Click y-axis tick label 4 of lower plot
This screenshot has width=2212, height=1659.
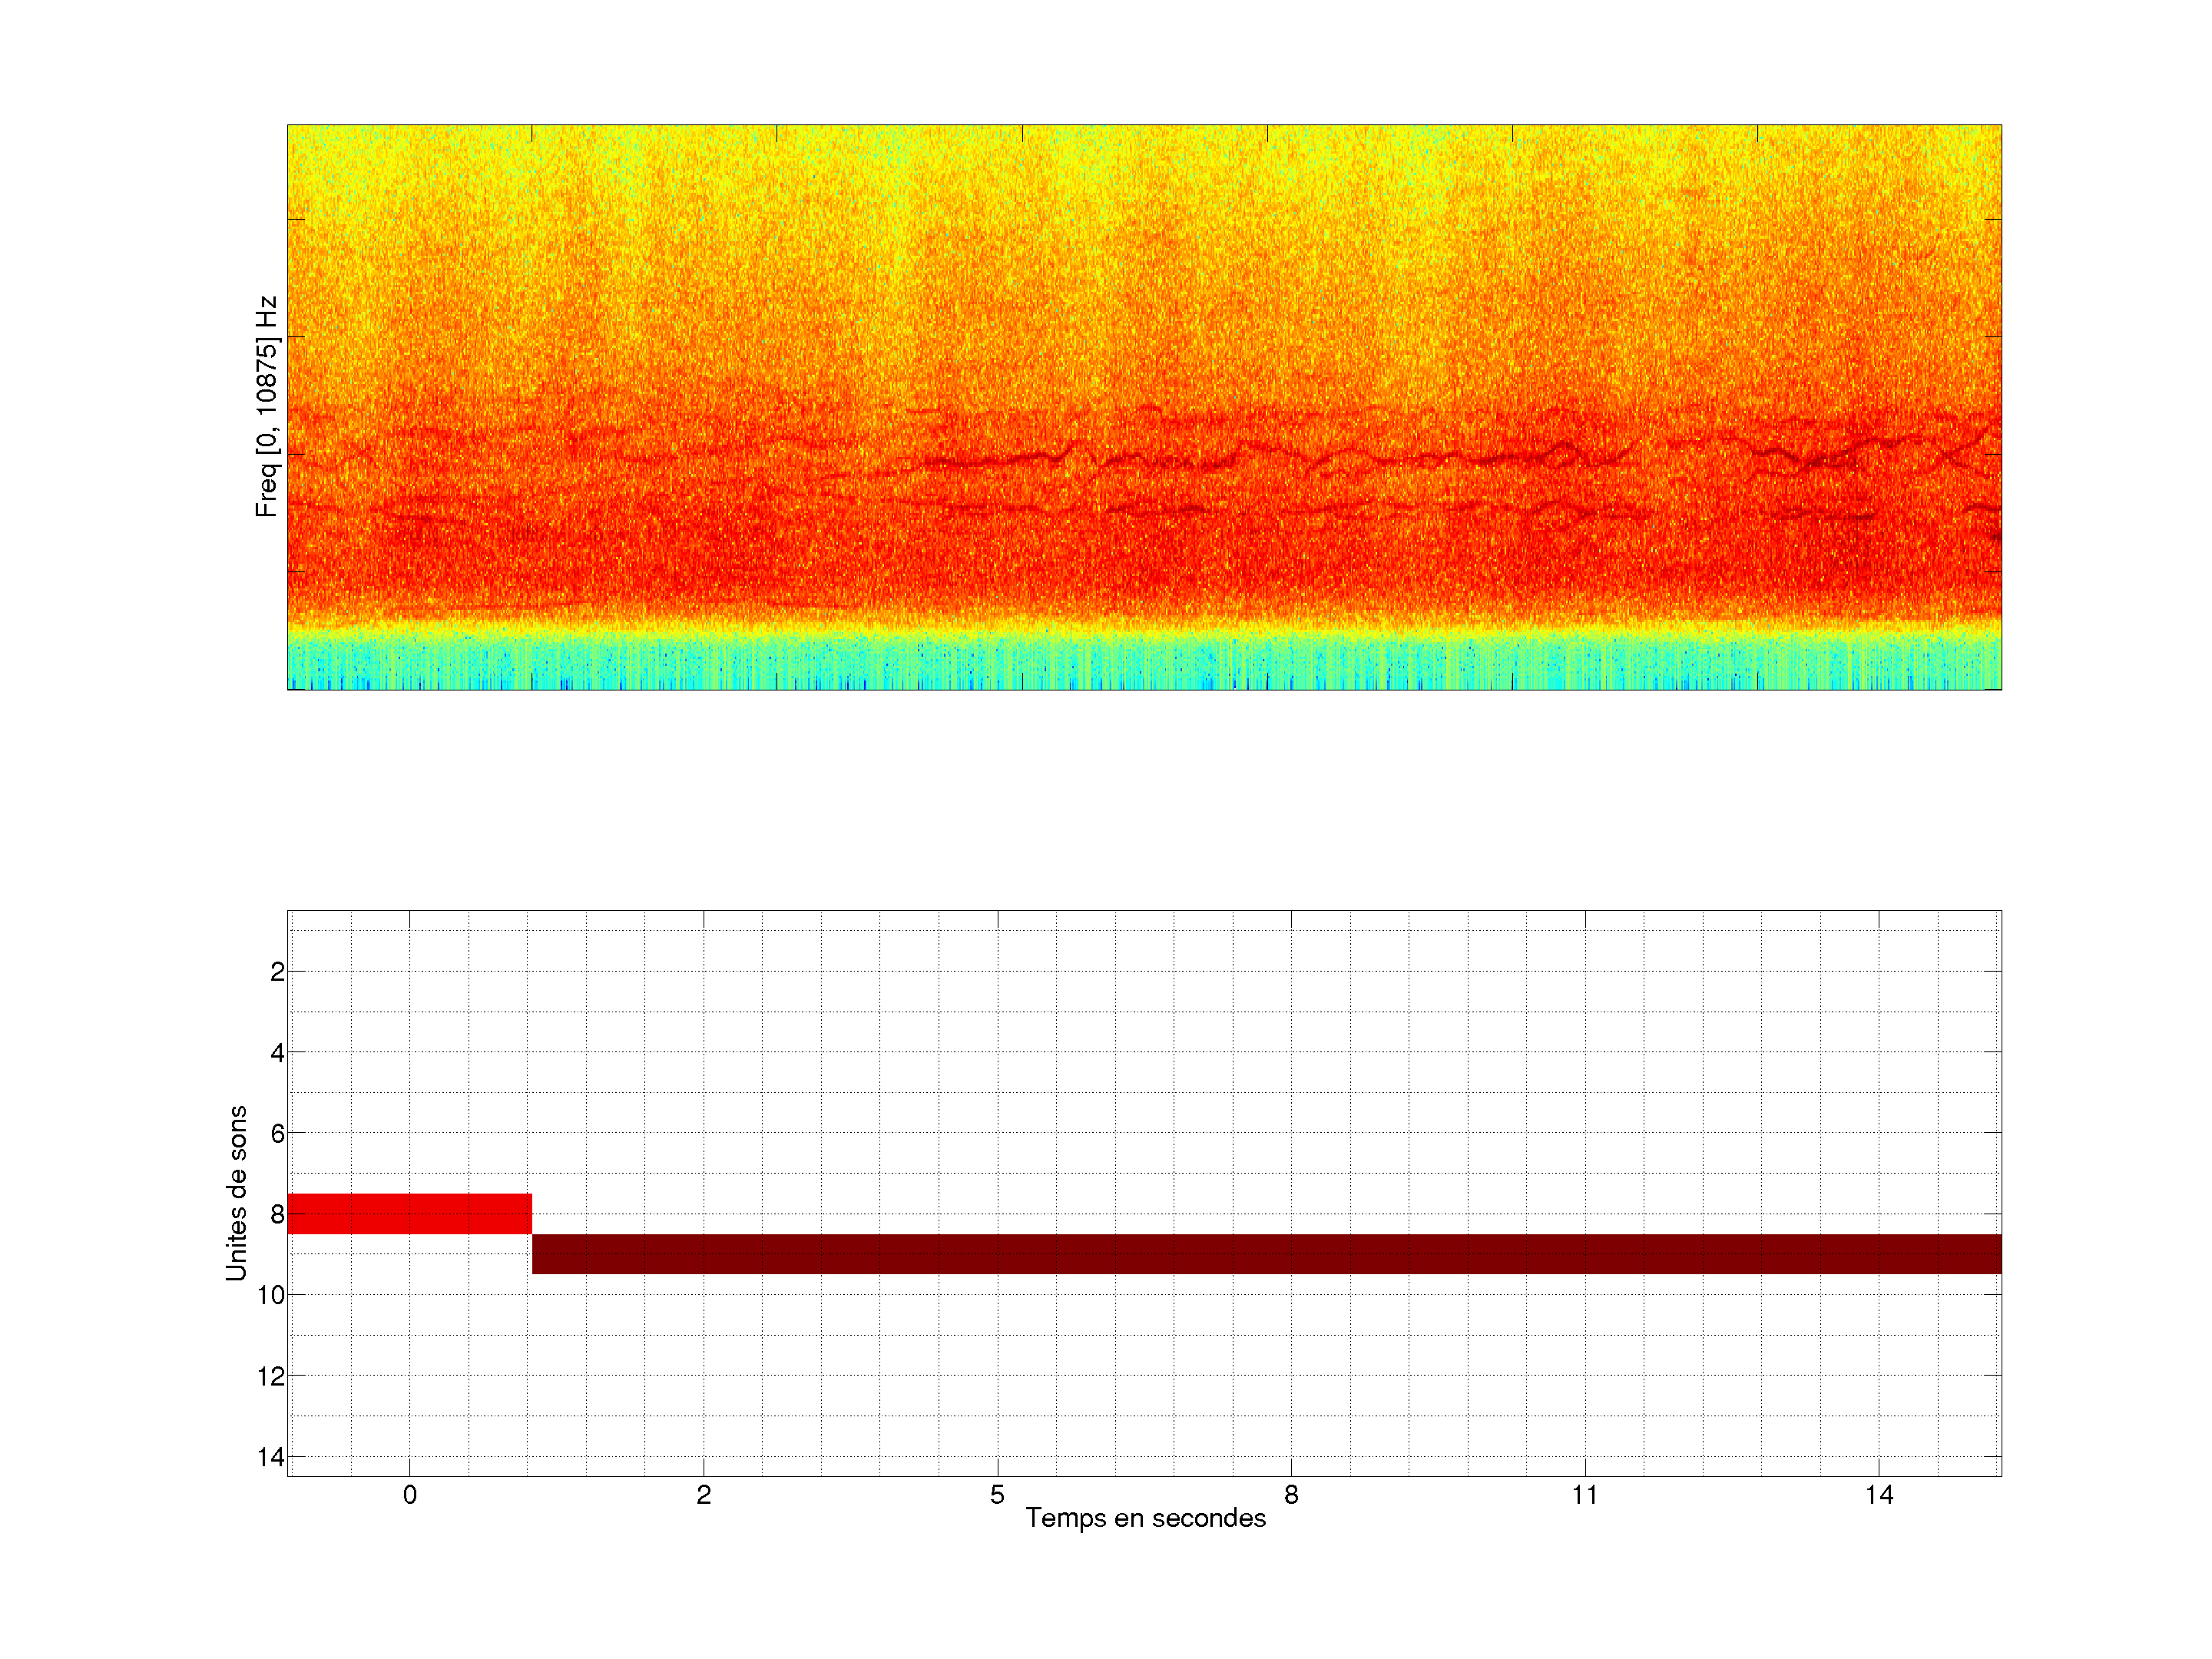pyautogui.click(x=277, y=1053)
